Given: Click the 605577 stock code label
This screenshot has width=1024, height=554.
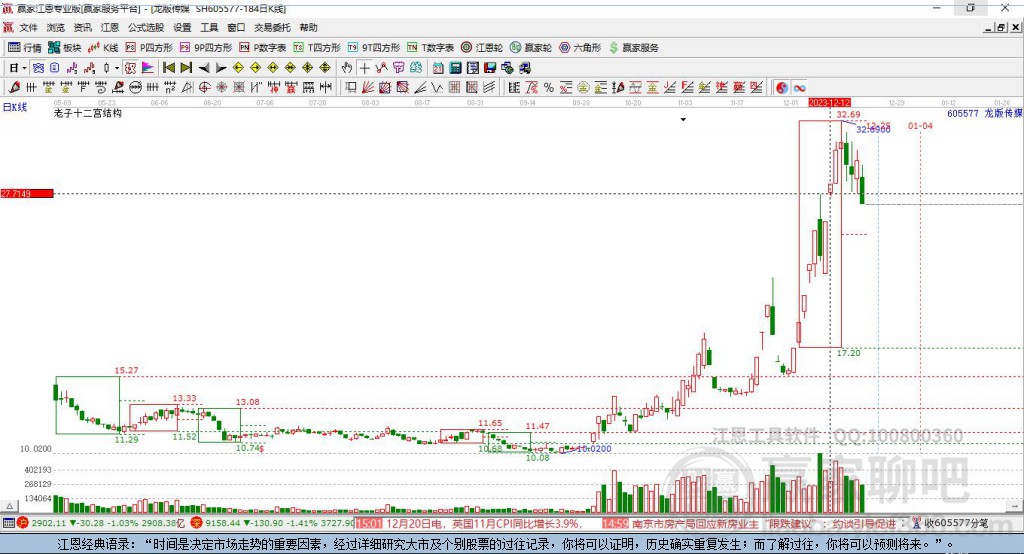Looking at the screenshot, I should pyautogui.click(x=963, y=113).
